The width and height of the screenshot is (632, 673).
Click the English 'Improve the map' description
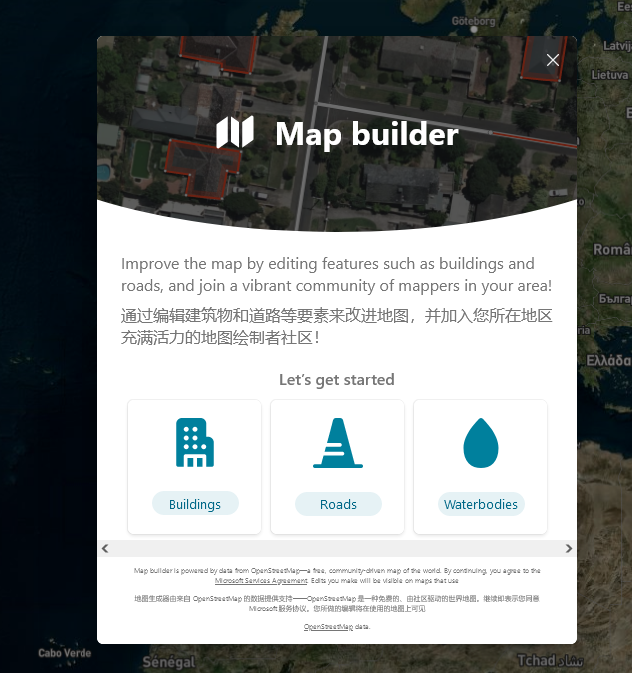click(x=337, y=274)
